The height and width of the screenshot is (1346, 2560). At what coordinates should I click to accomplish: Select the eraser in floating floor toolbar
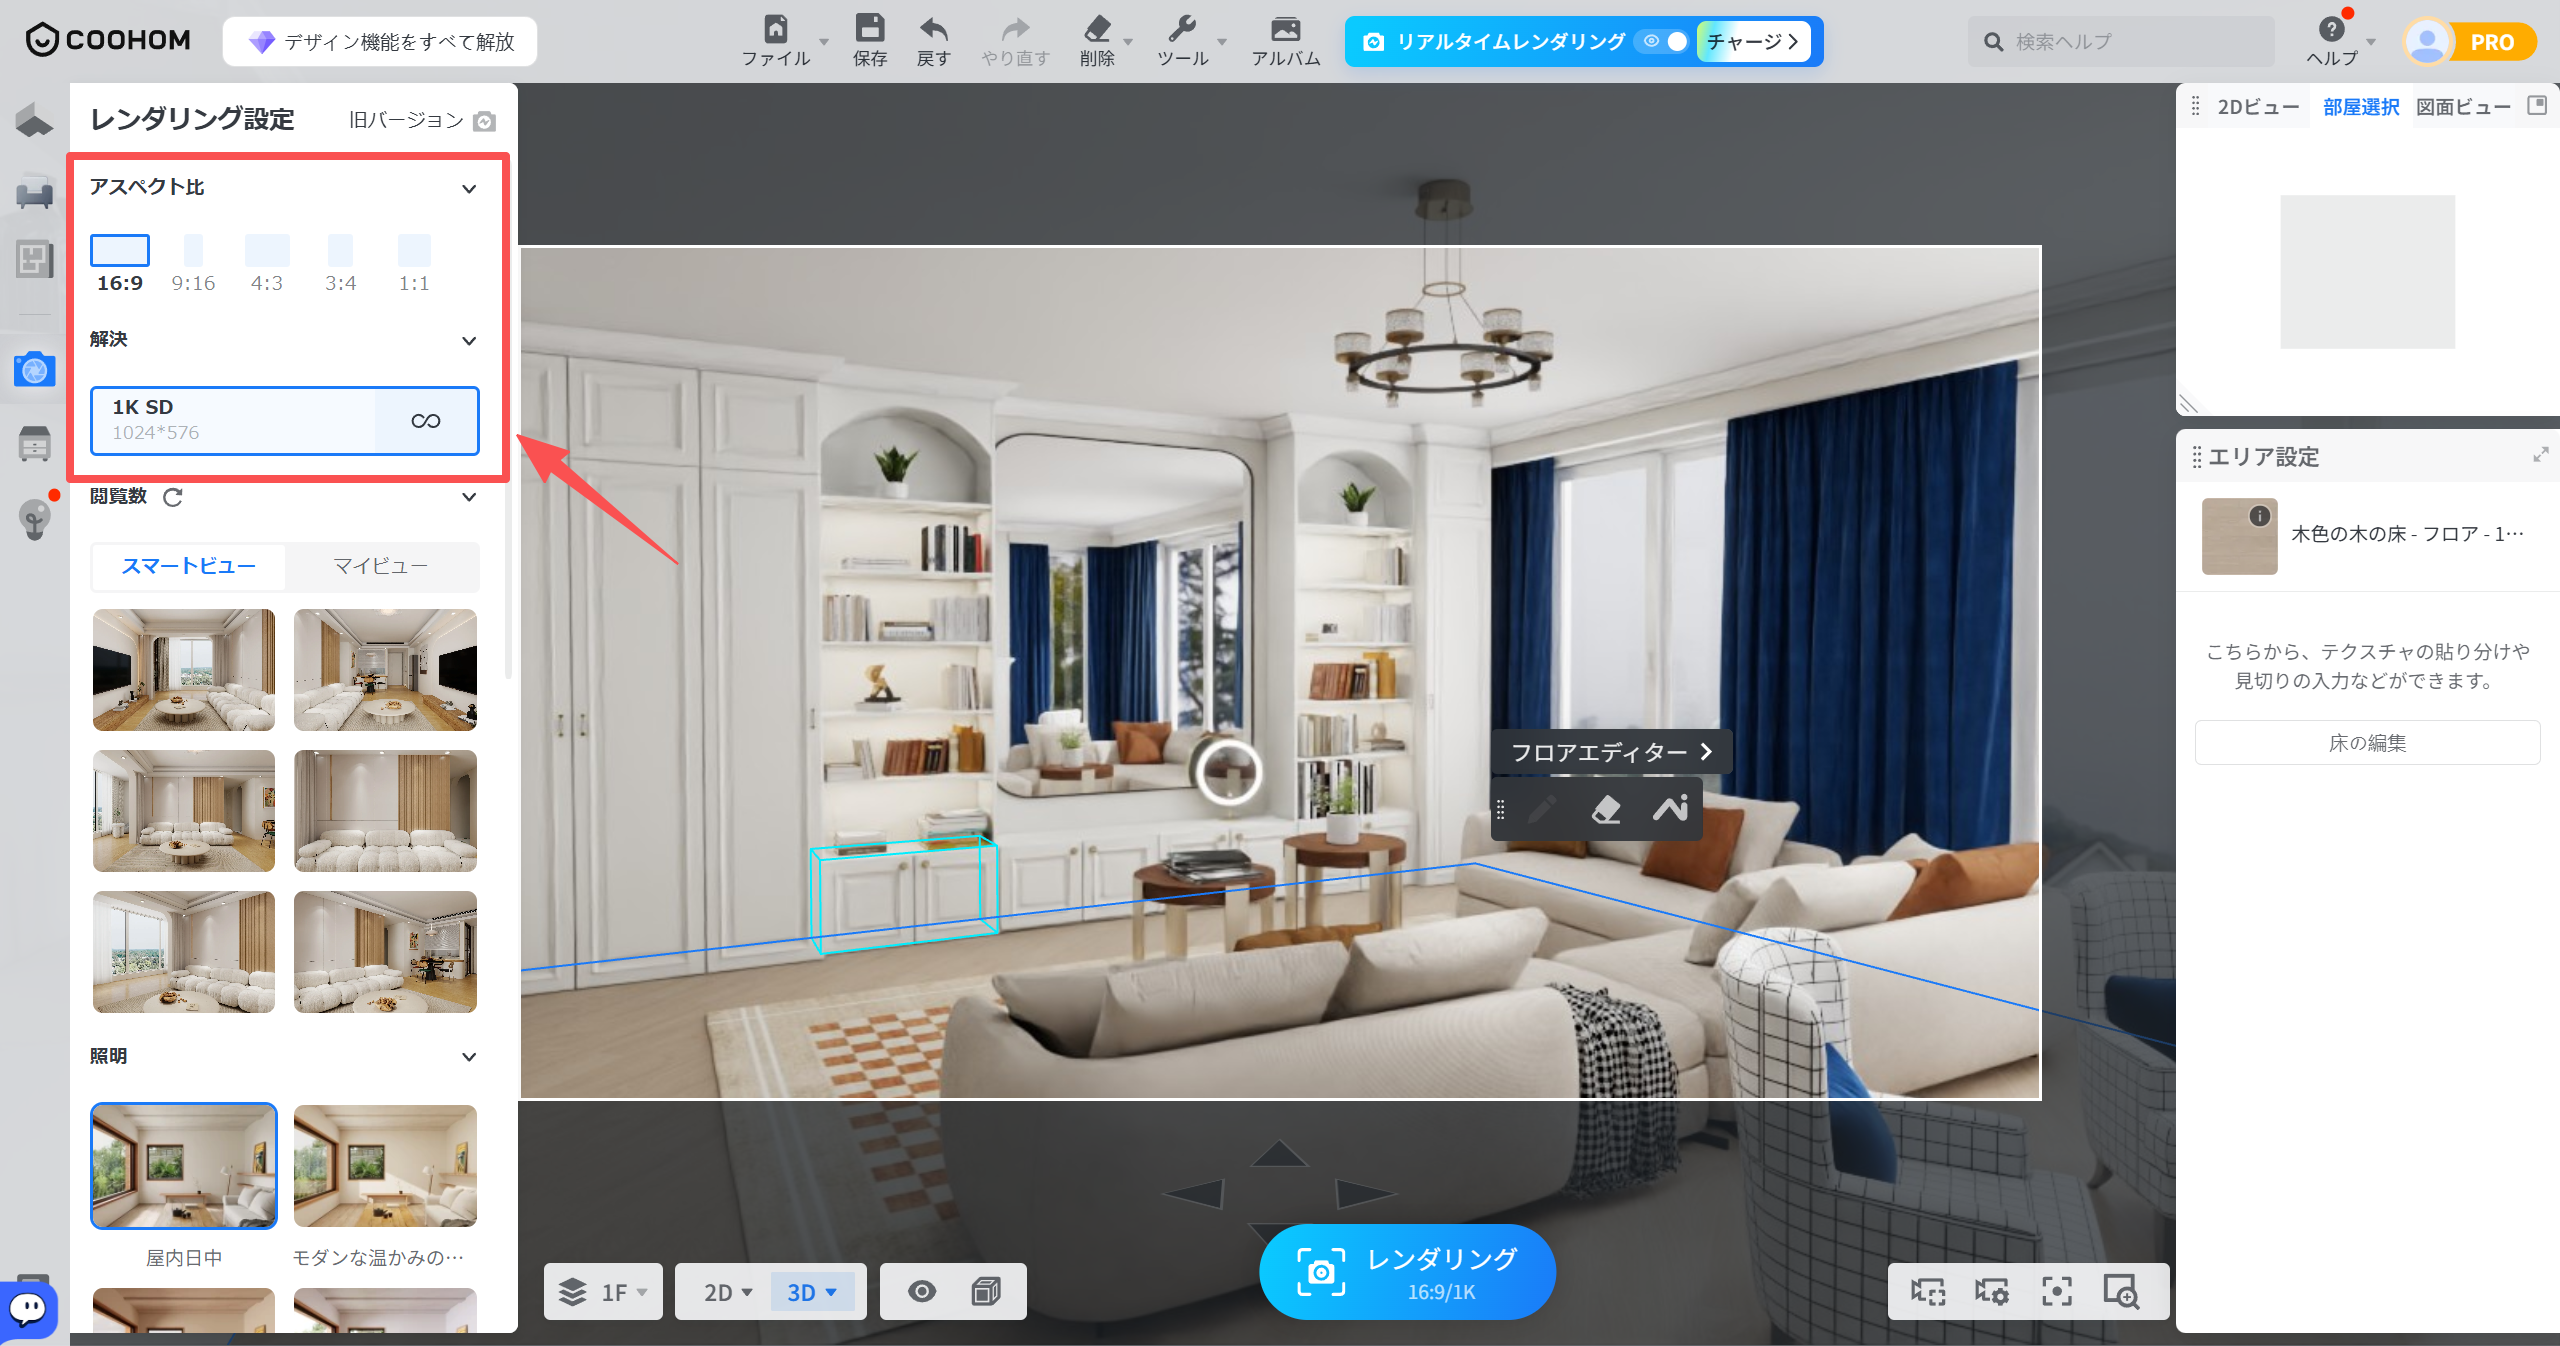(x=1605, y=809)
